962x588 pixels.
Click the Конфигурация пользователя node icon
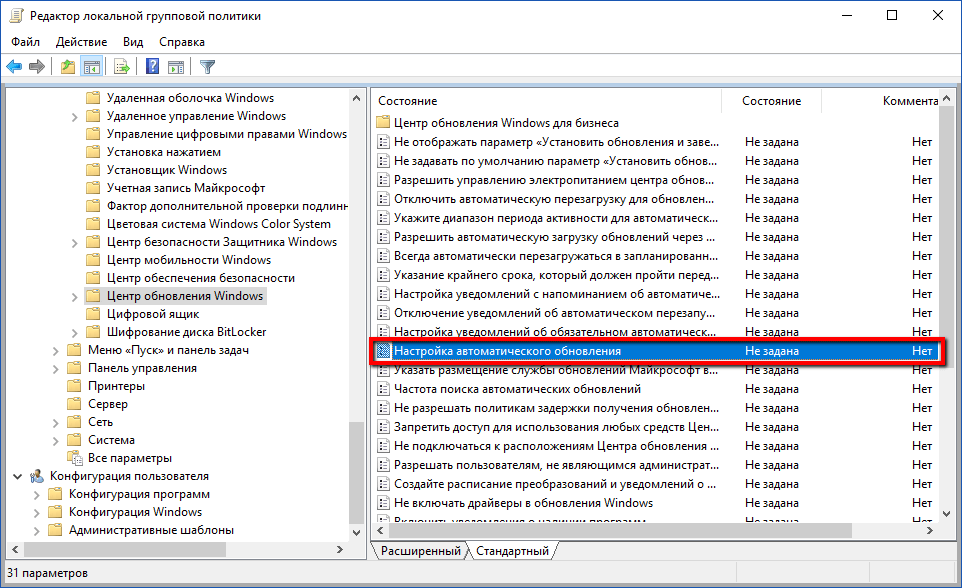click(x=37, y=476)
